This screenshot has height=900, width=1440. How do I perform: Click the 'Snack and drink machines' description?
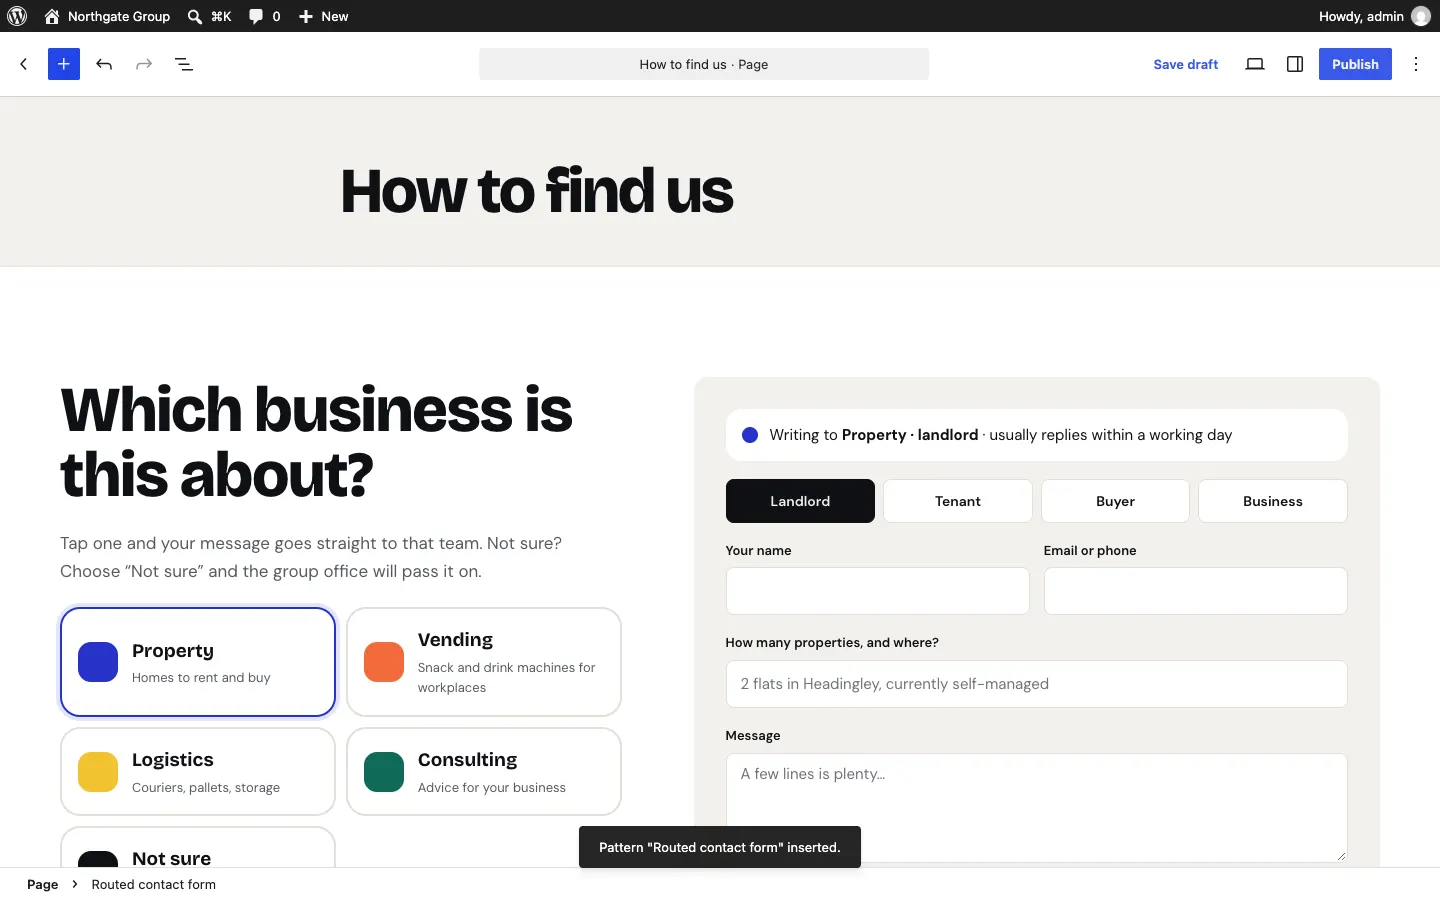[x=506, y=677]
